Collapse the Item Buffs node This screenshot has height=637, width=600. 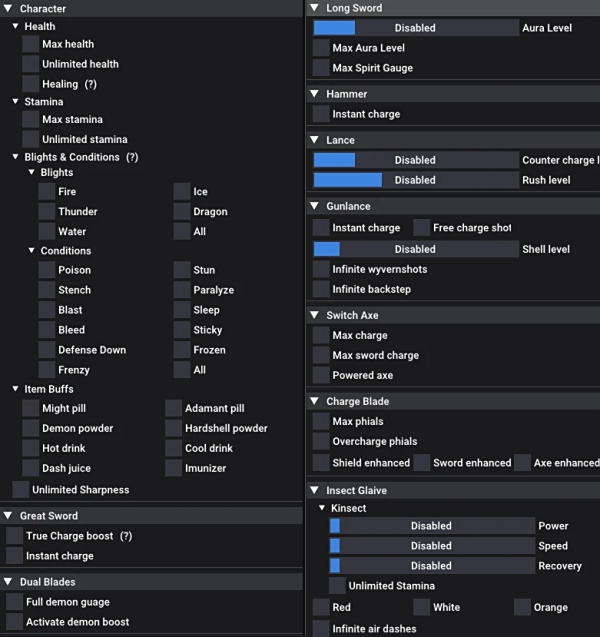click(x=15, y=389)
